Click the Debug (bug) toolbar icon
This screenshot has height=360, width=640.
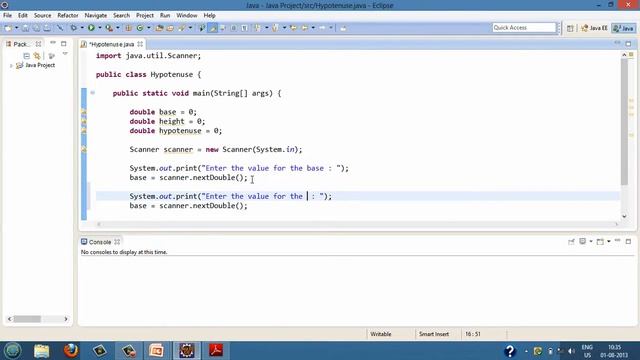(x=73, y=28)
